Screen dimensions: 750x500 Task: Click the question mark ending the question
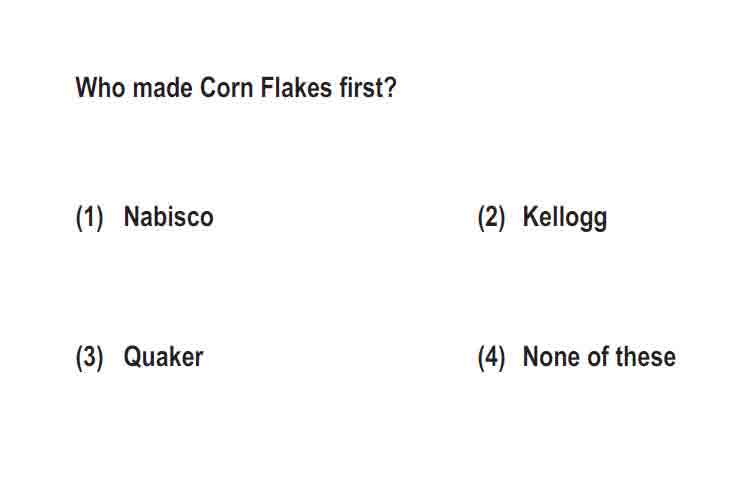coord(390,88)
